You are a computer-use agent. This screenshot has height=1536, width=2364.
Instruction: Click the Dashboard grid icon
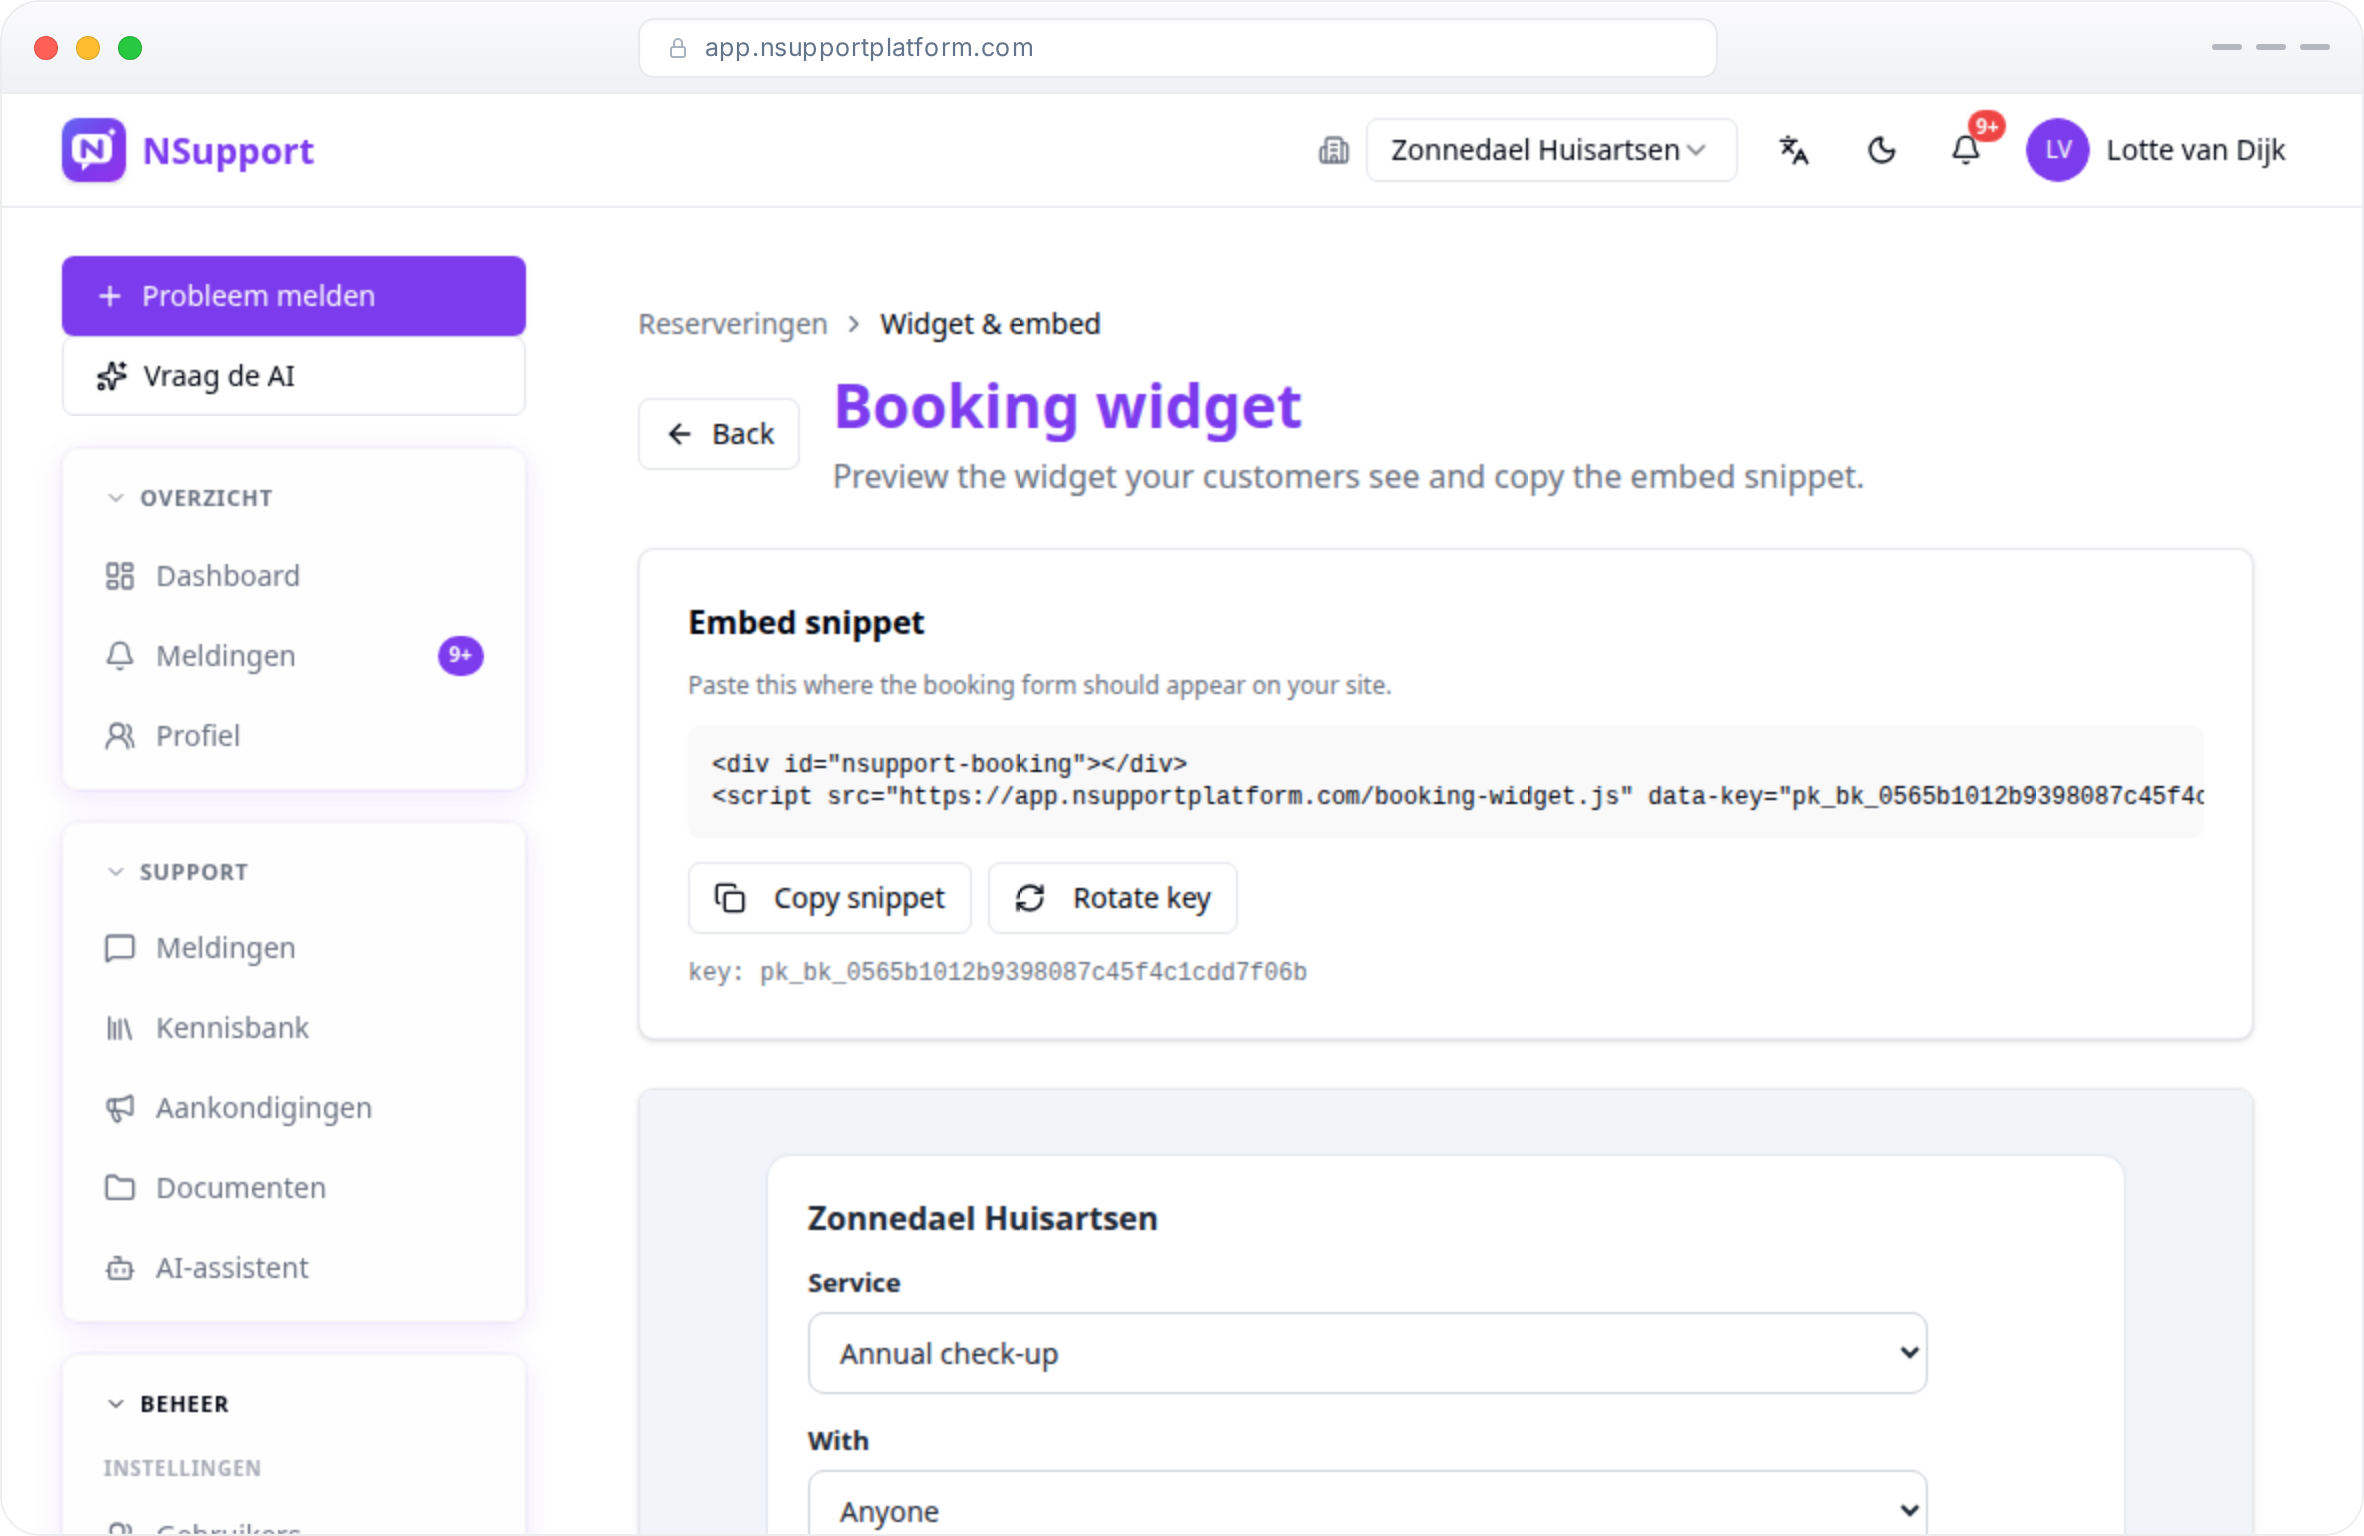point(120,576)
